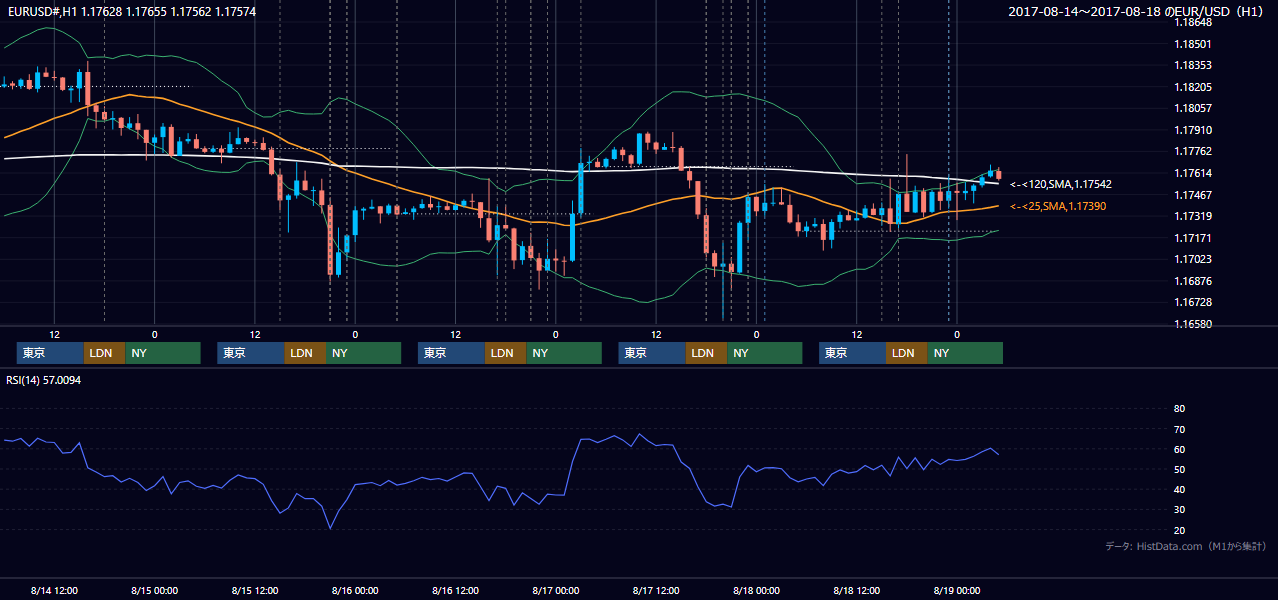Select the LDN session block for 8/15

tap(304, 353)
